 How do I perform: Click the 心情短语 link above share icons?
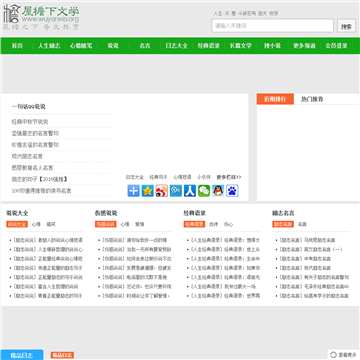click(x=182, y=177)
